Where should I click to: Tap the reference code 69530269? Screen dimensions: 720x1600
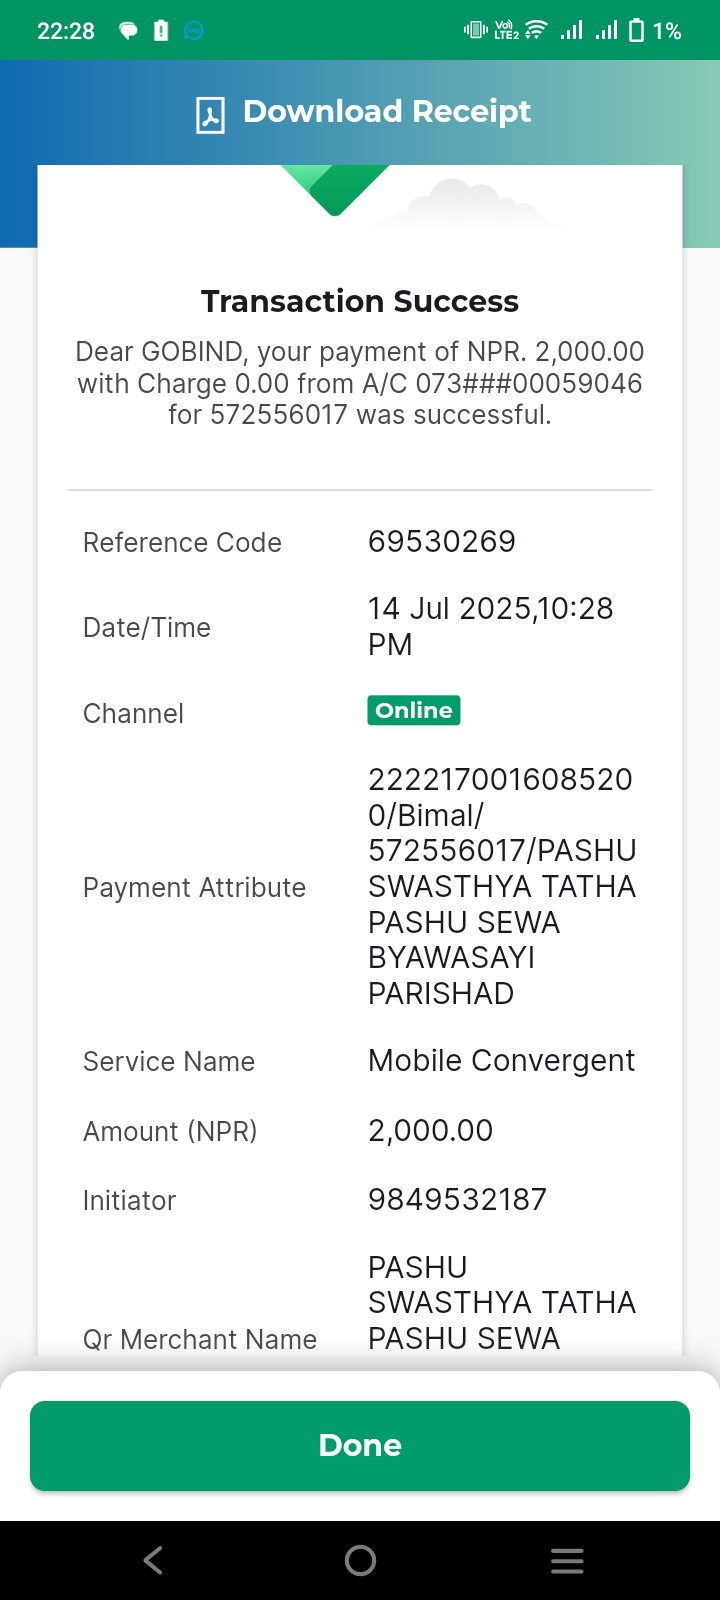click(x=442, y=542)
